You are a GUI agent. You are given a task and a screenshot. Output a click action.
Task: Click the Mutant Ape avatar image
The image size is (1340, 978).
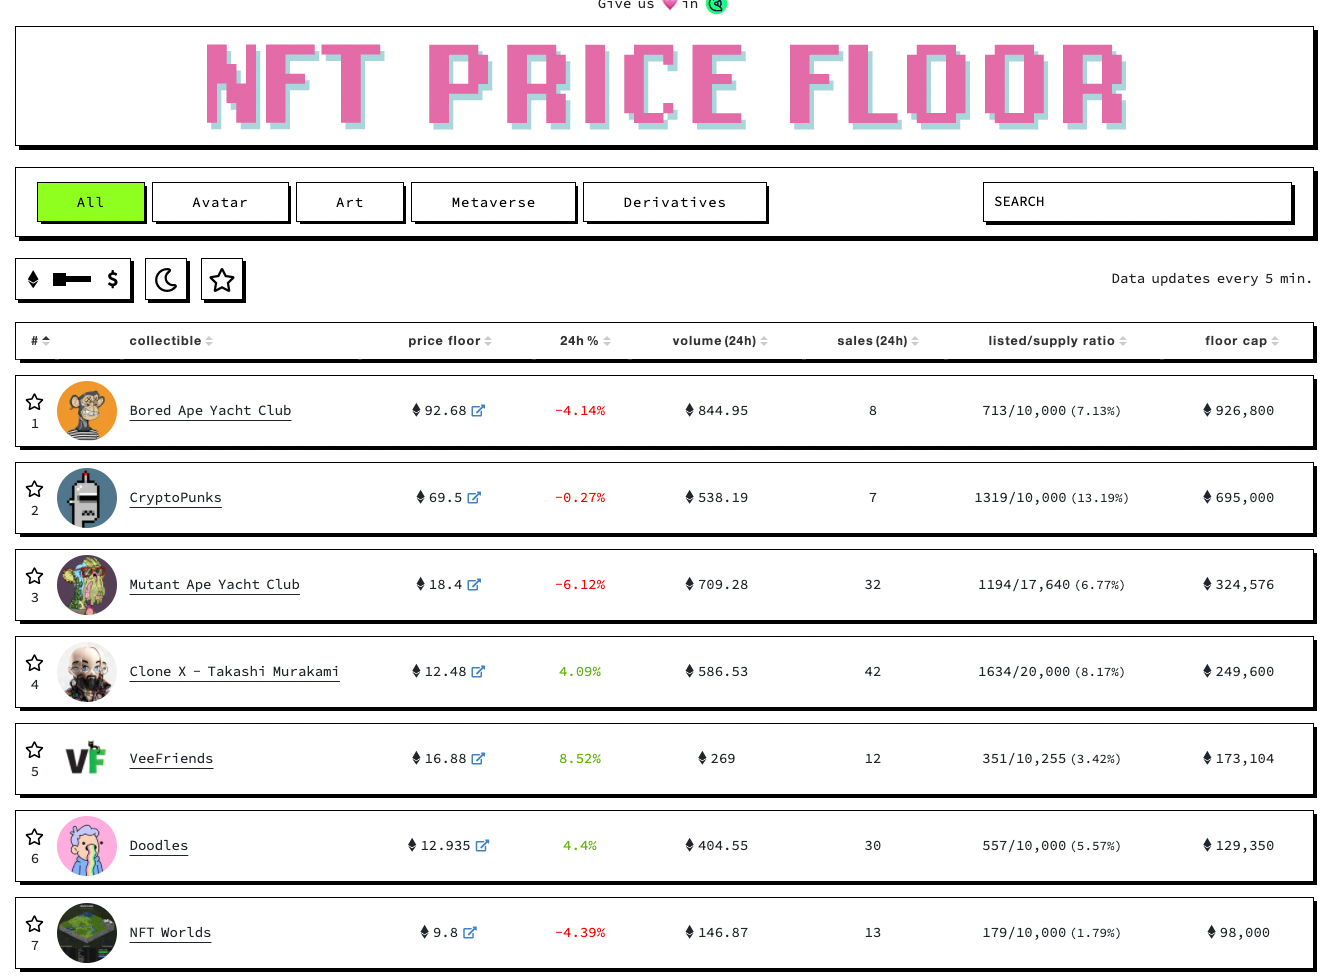point(87,585)
